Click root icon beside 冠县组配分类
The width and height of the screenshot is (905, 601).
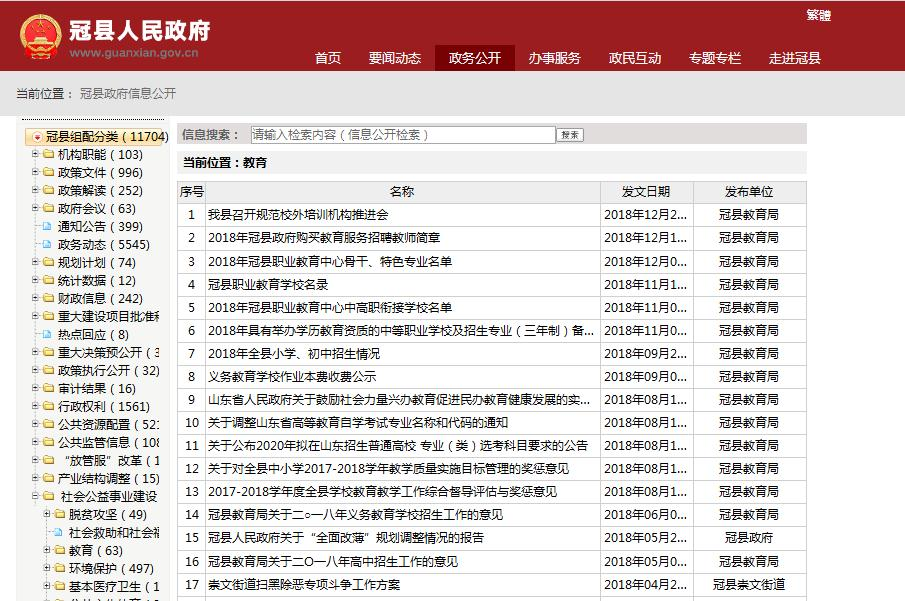point(37,137)
